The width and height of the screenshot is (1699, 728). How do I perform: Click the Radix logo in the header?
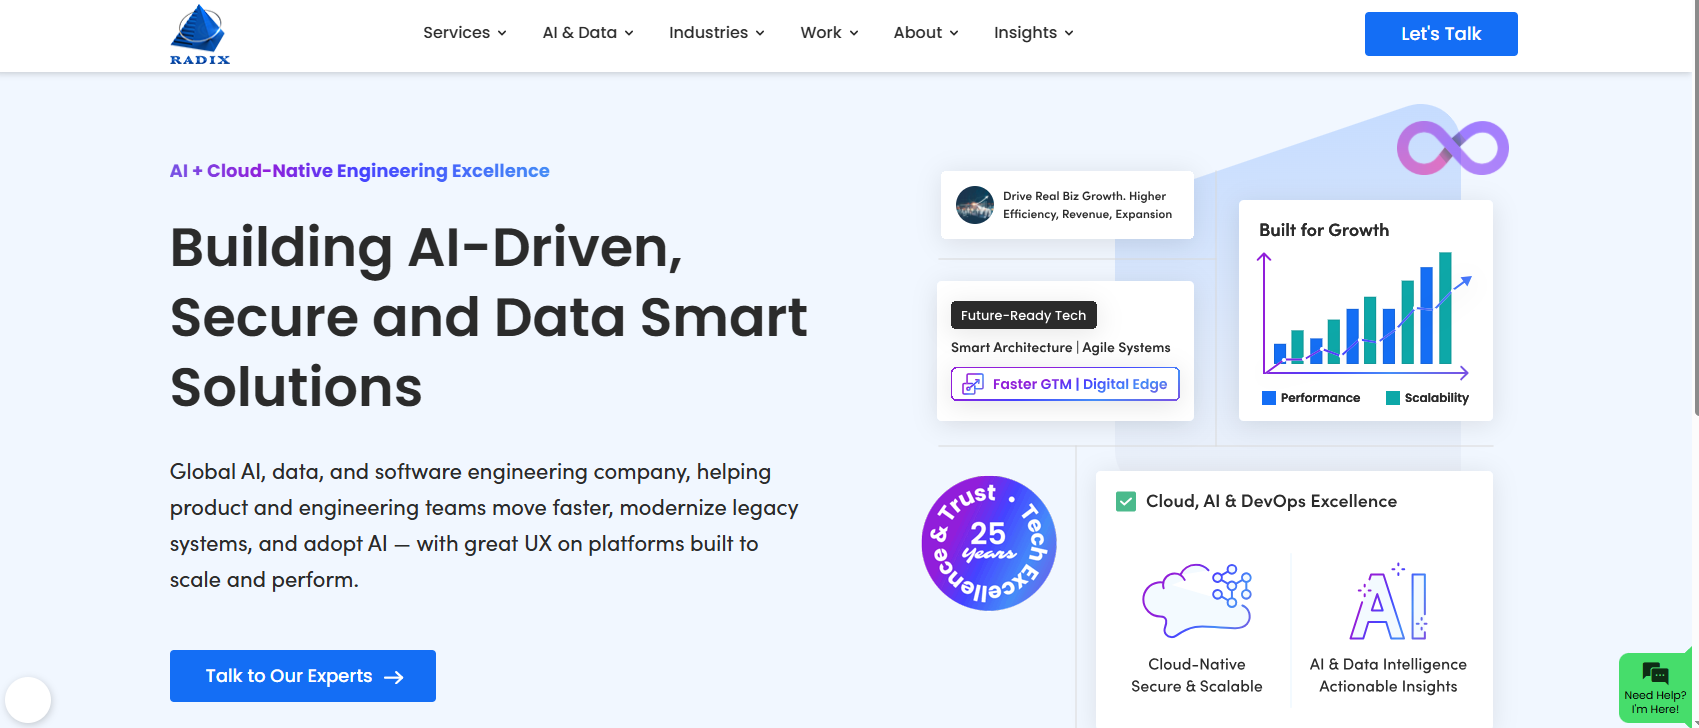[200, 35]
